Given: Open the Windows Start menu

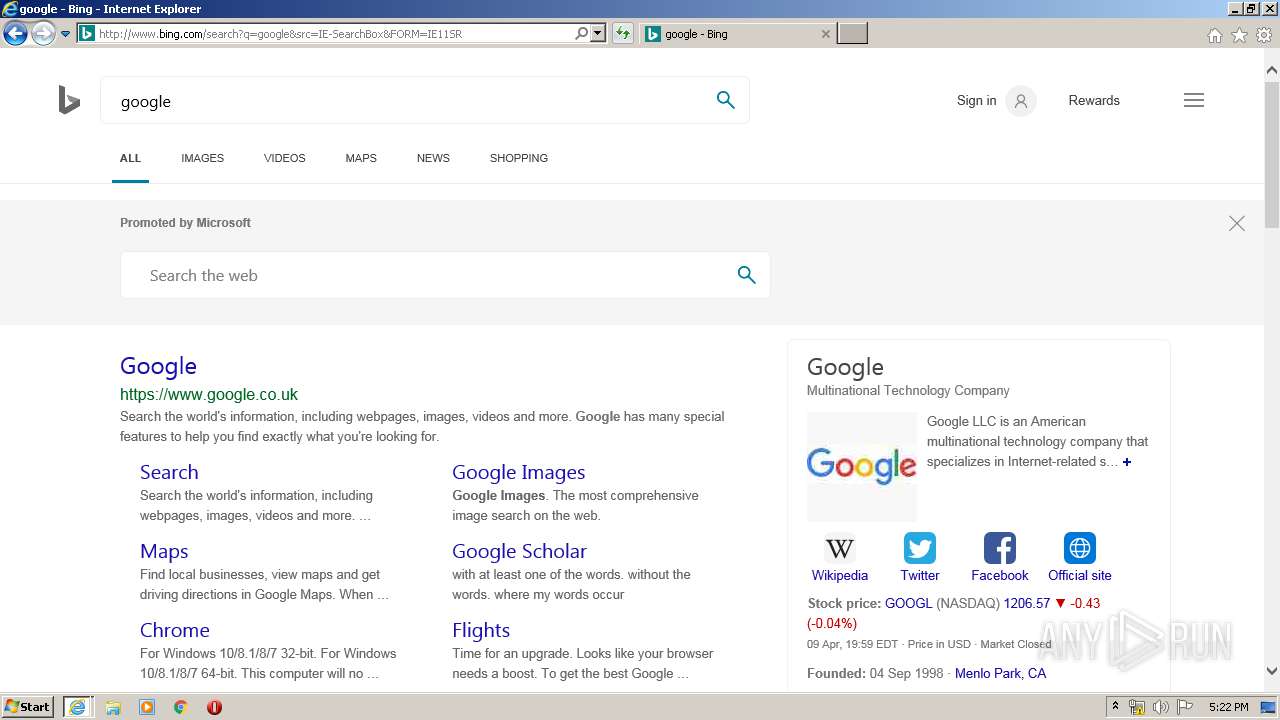Looking at the screenshot, I should click(28, 706).
